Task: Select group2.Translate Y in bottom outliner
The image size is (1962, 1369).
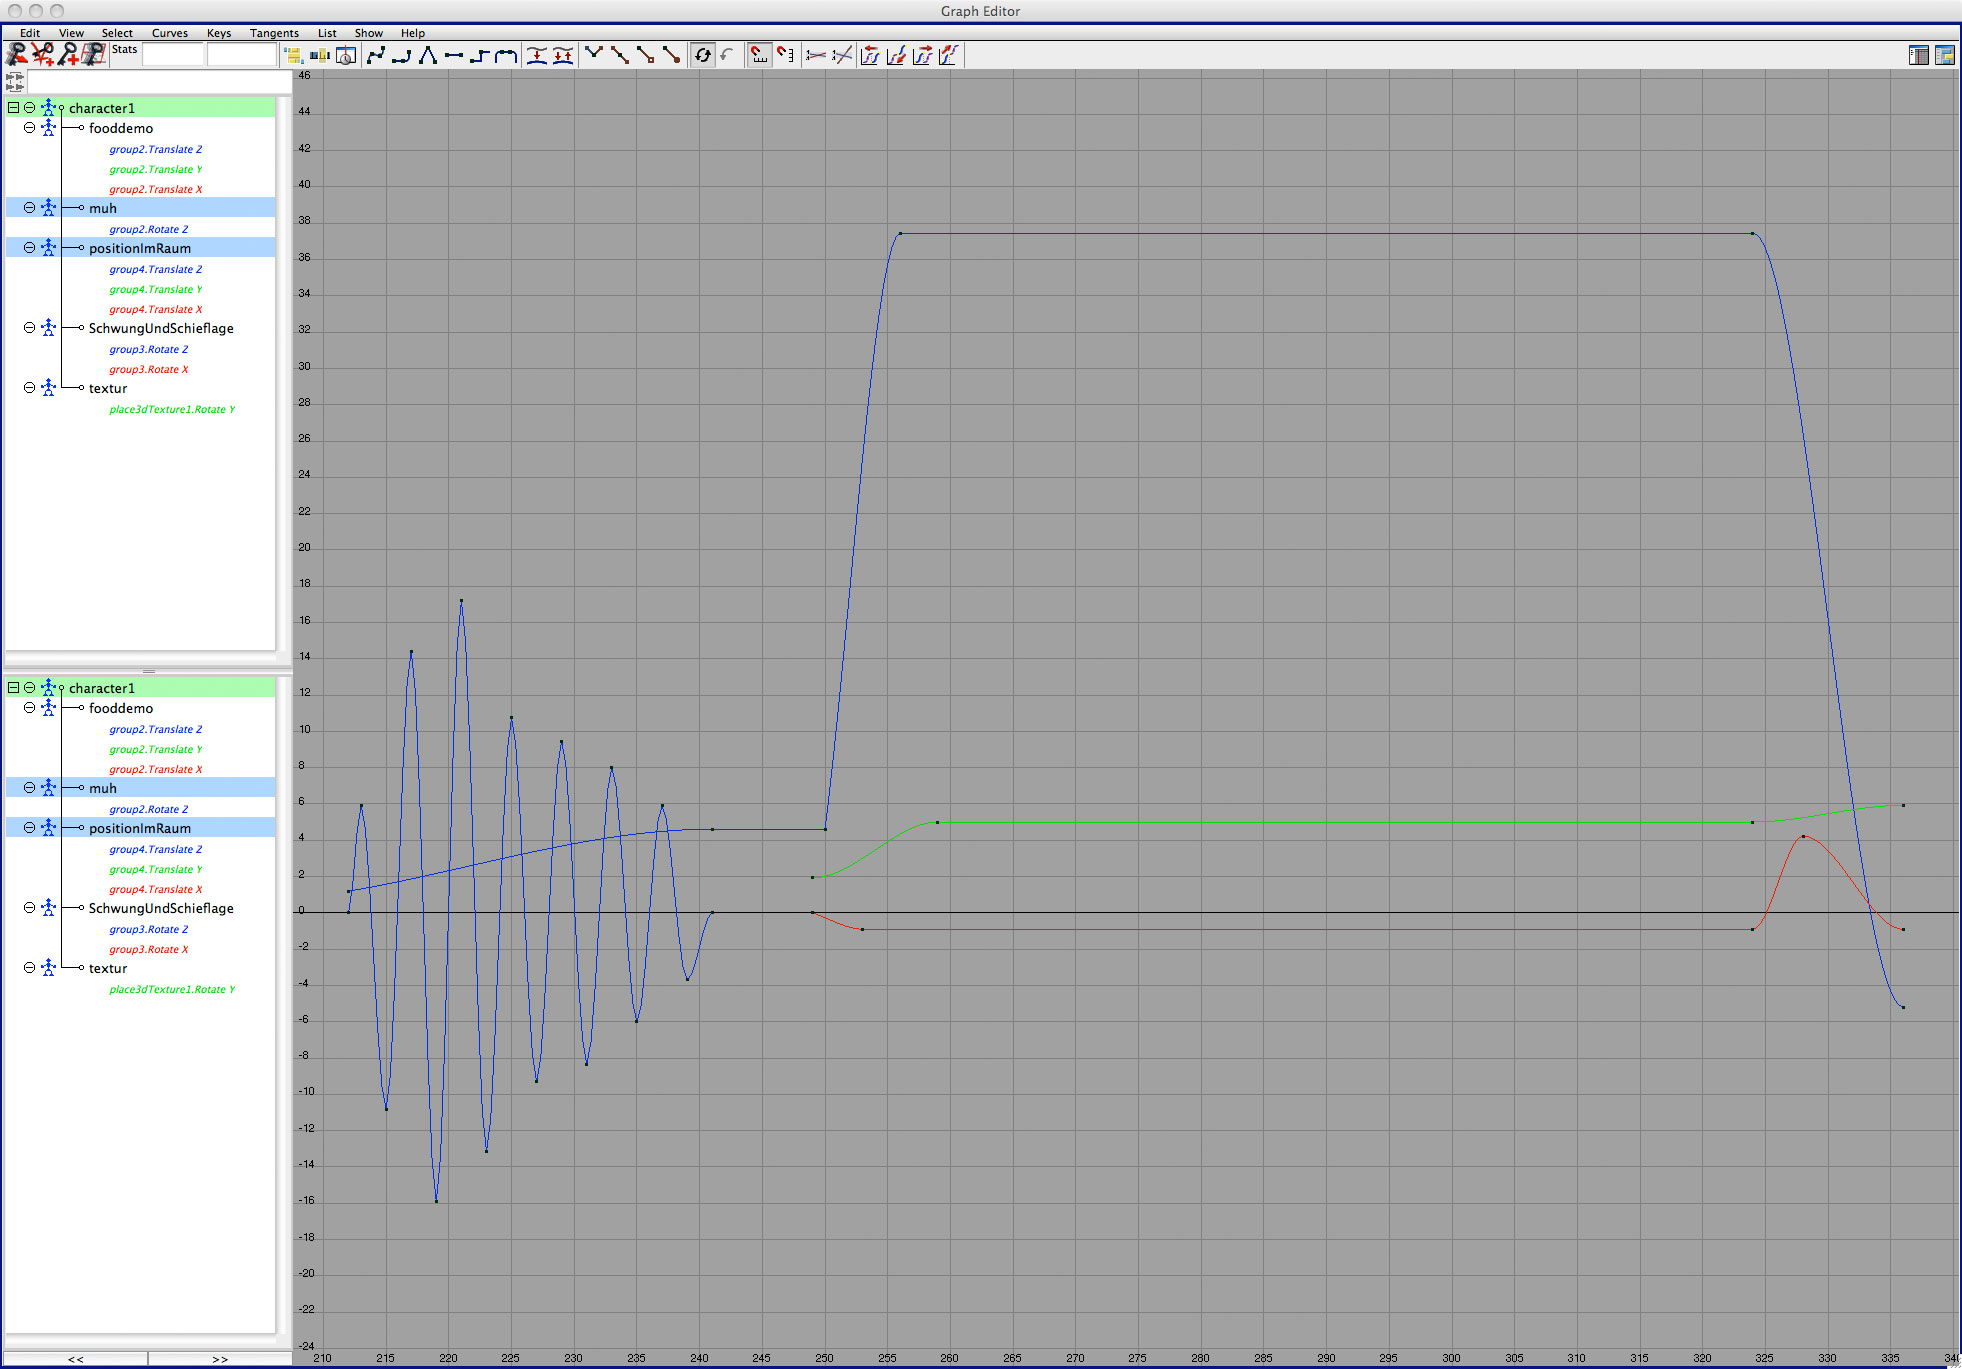Action: click(x=155, y=749)
